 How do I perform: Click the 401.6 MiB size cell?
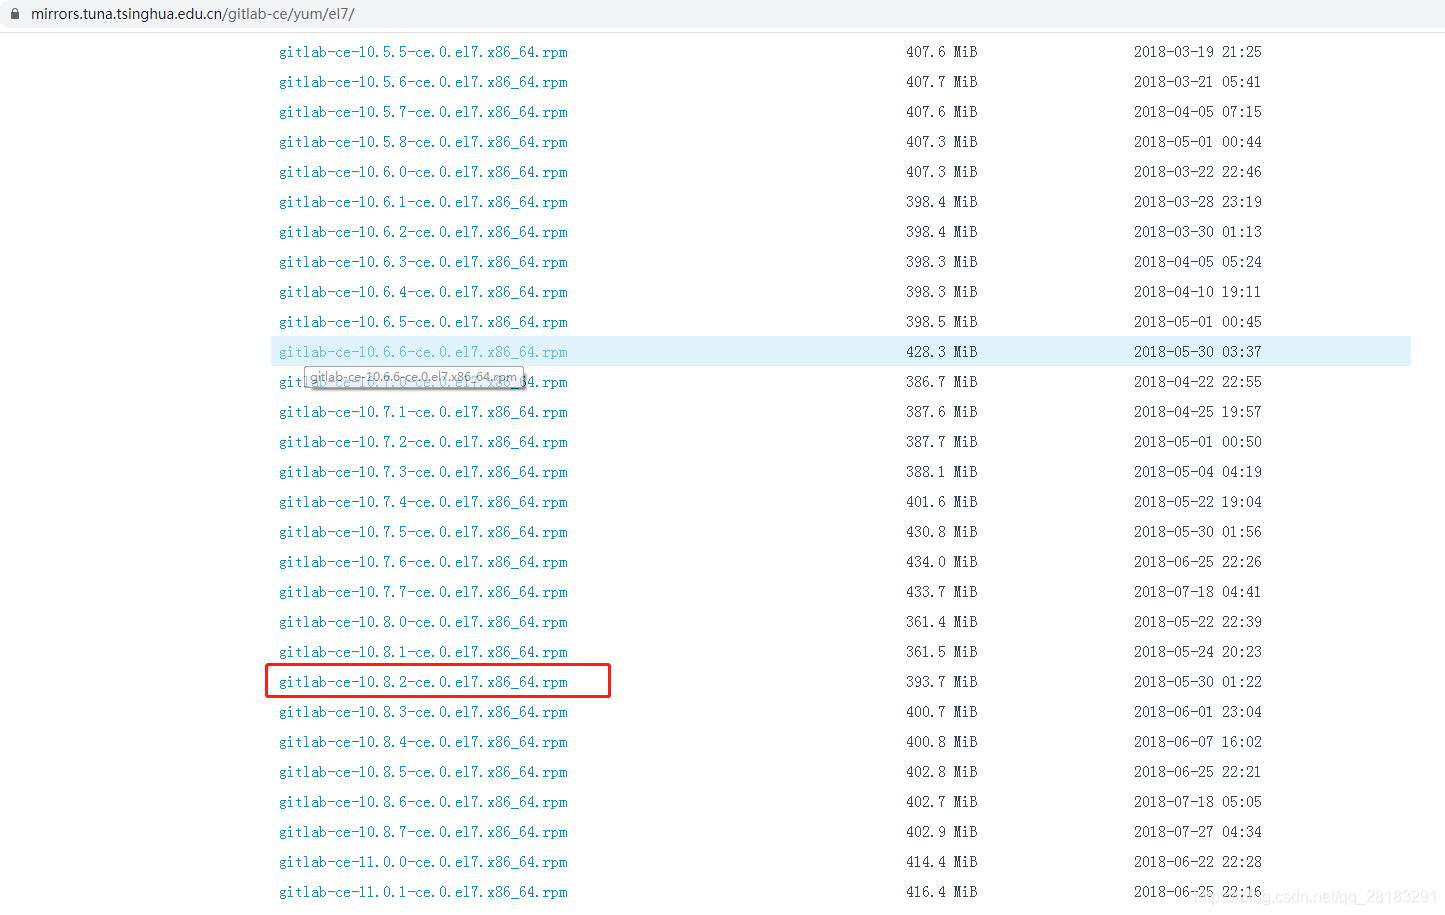coord(942,502)
